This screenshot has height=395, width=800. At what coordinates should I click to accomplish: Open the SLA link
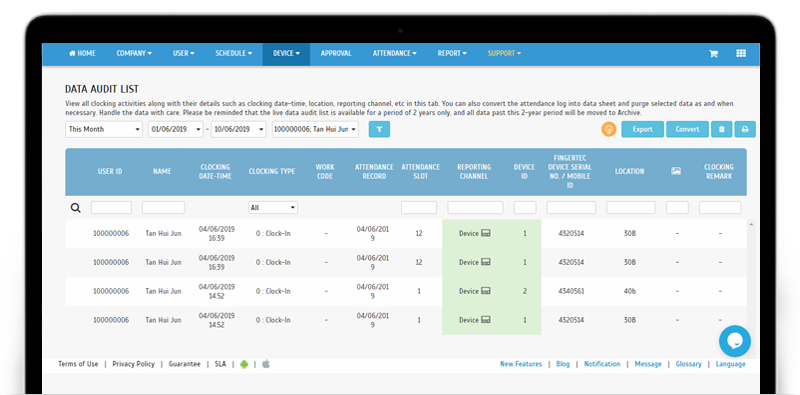[x=220, y=364]
